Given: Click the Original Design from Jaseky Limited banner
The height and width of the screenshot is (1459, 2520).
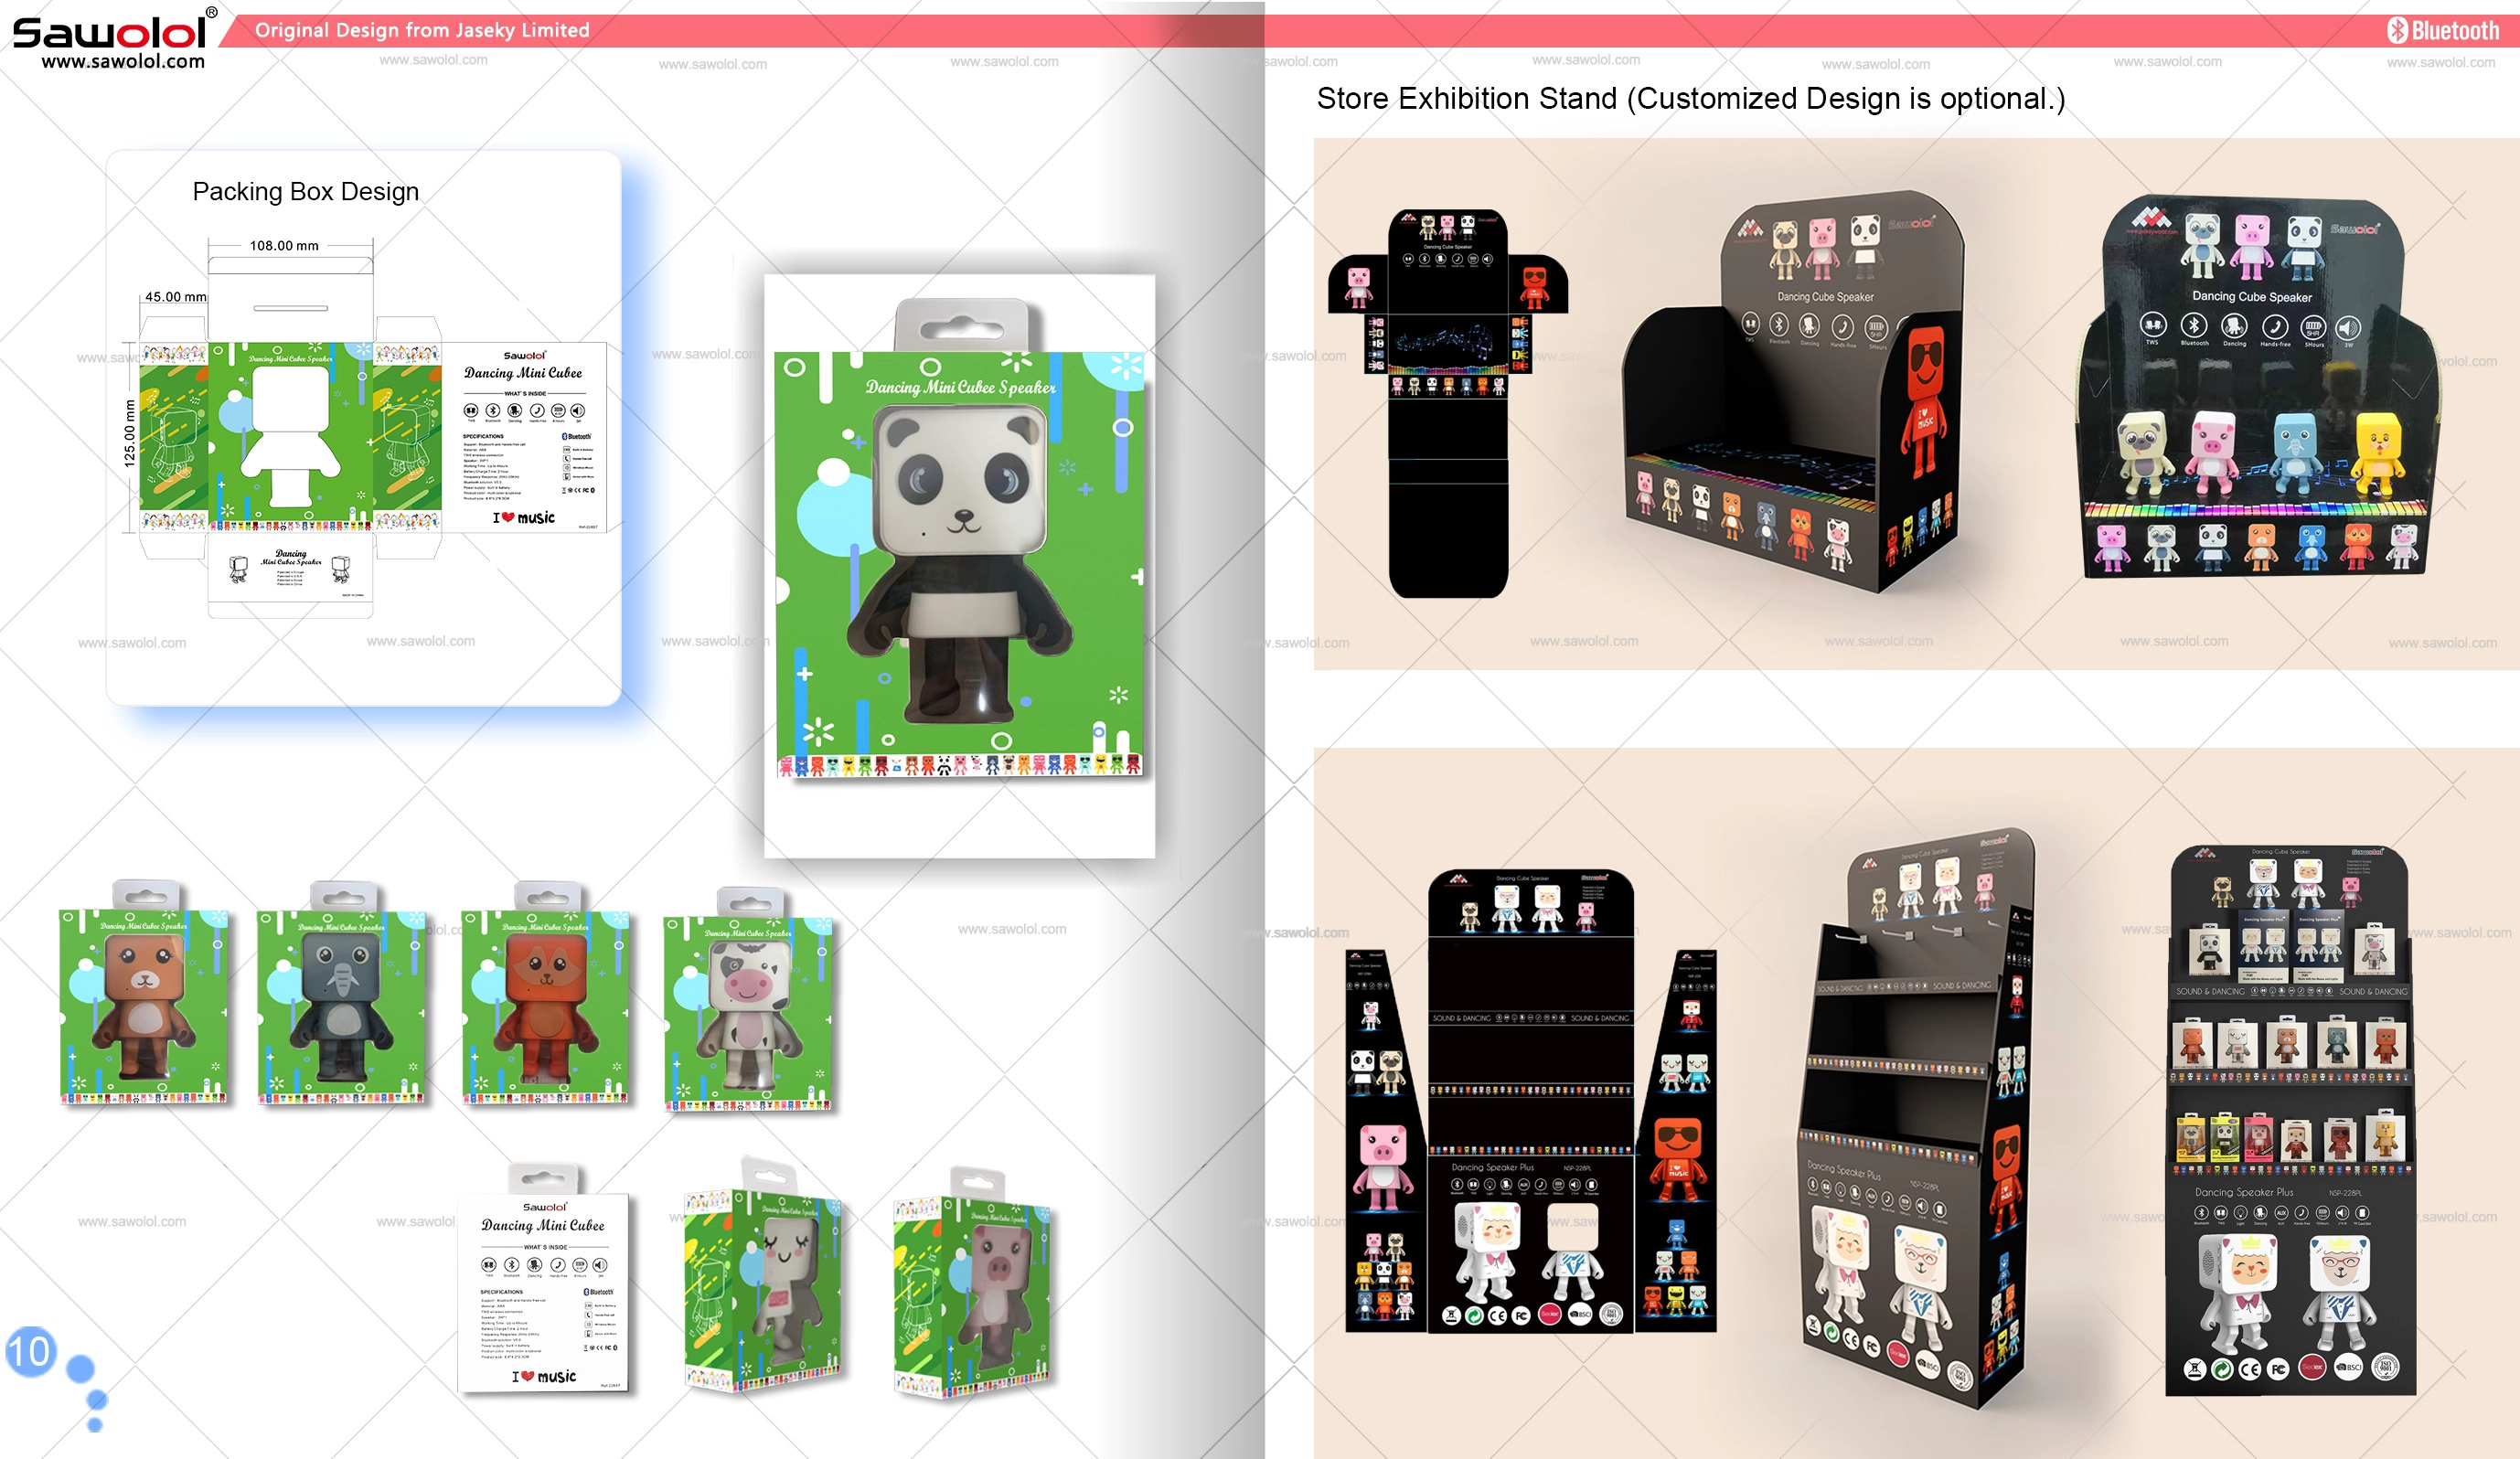Looking at the screenshot, I should coord(422,30).
